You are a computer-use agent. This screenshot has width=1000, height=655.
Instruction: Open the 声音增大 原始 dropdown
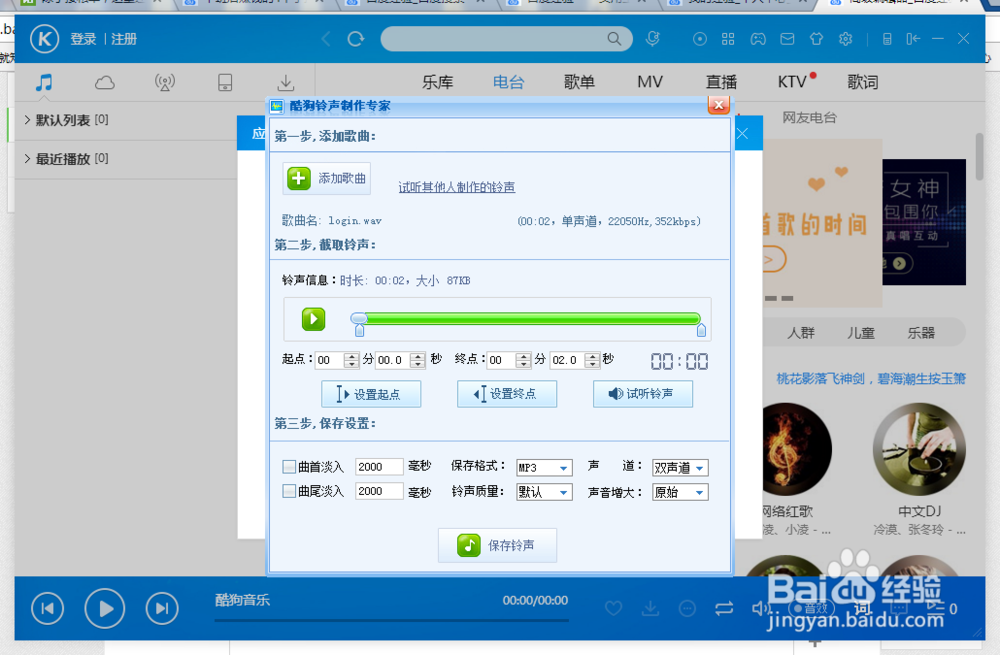680,492
